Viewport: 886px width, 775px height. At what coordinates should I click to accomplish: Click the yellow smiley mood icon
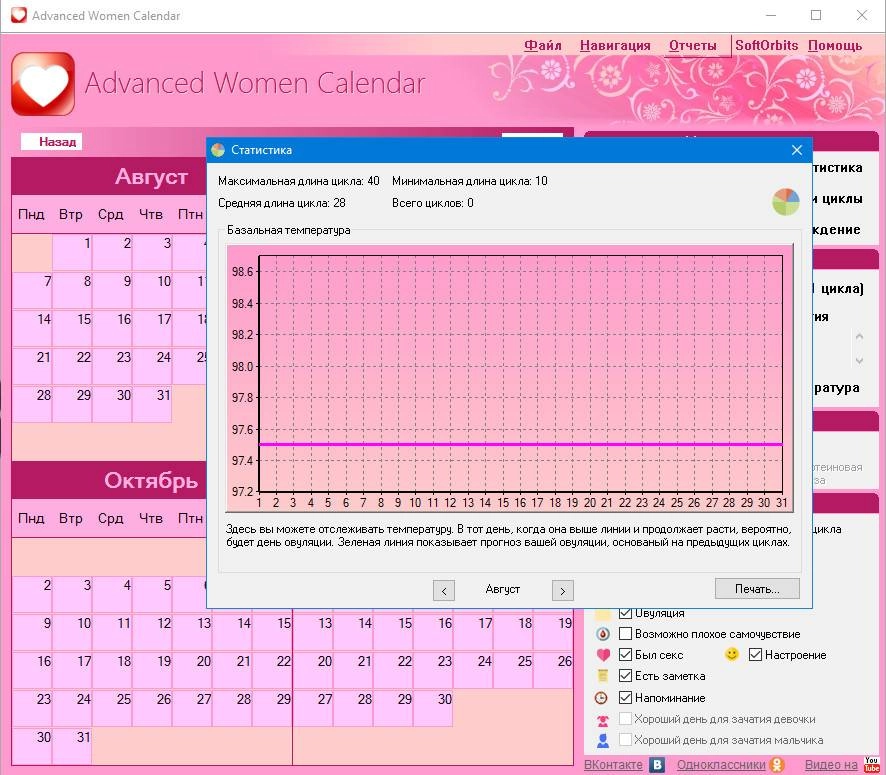[732, 654]
